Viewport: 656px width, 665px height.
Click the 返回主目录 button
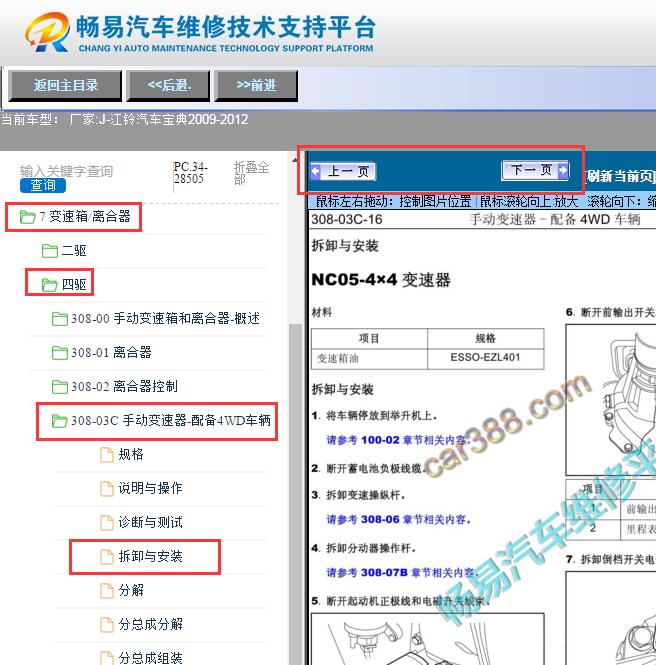(65, 86)
